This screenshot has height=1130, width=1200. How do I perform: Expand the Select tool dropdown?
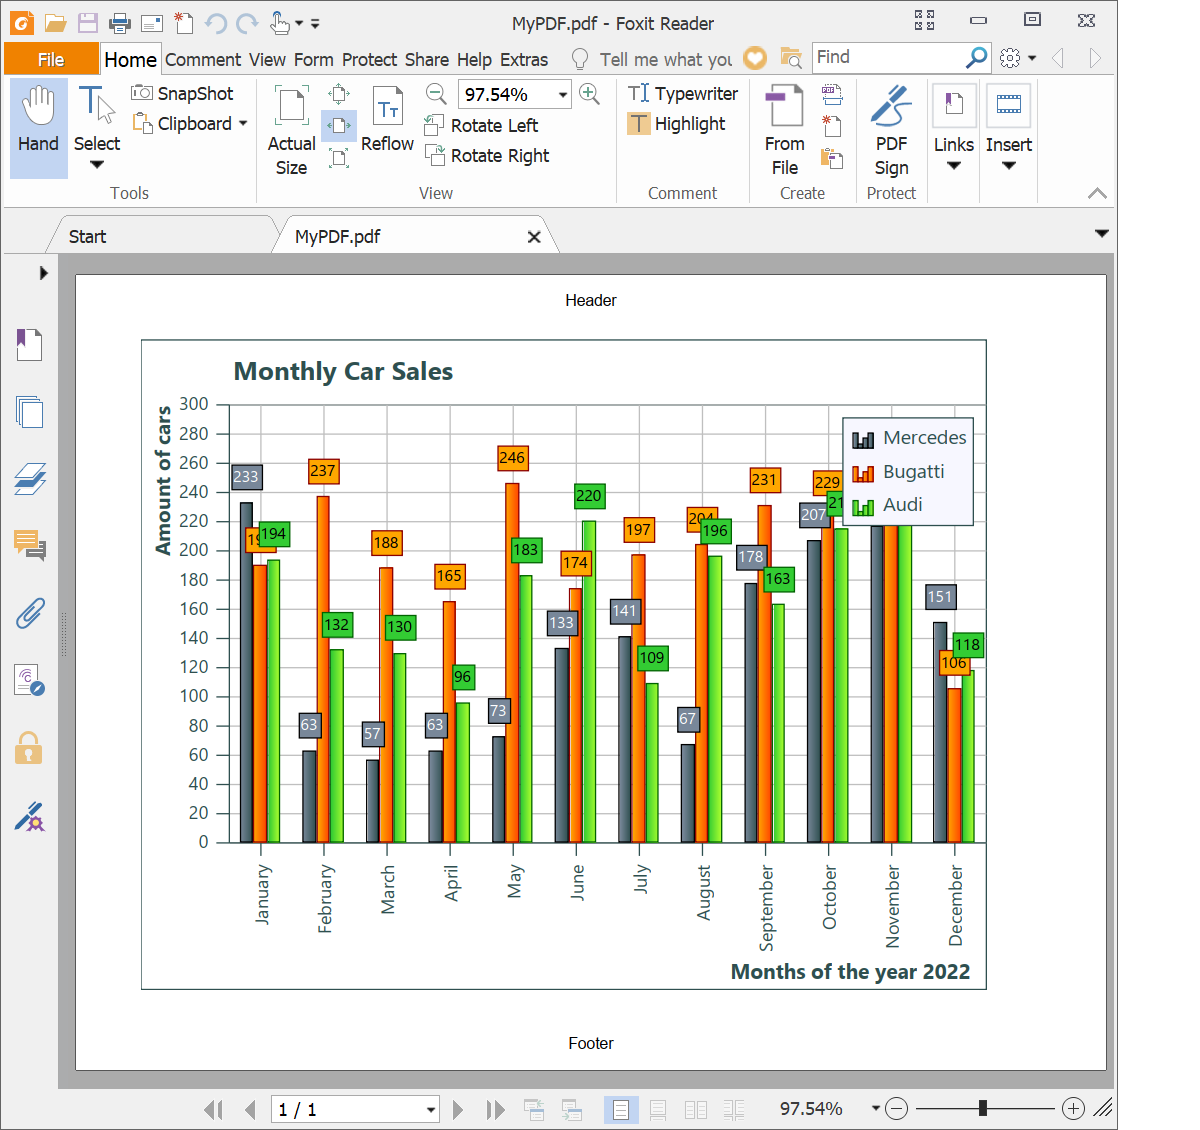97,165
